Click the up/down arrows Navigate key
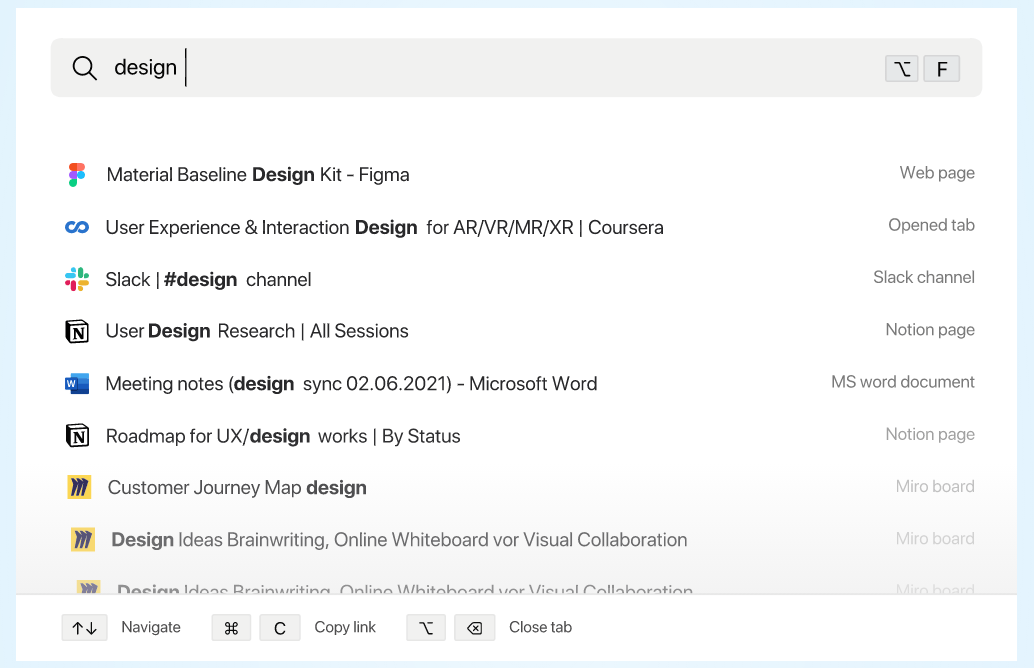Viewport: 1034px width, 668px height. click(x=84, y=628)
